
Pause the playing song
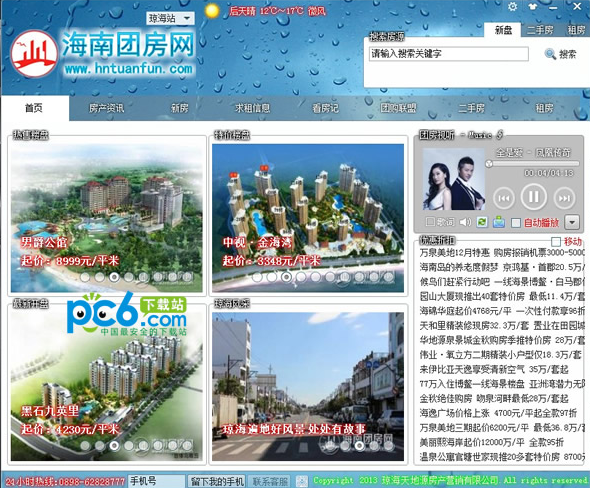[x=534, y=196]
